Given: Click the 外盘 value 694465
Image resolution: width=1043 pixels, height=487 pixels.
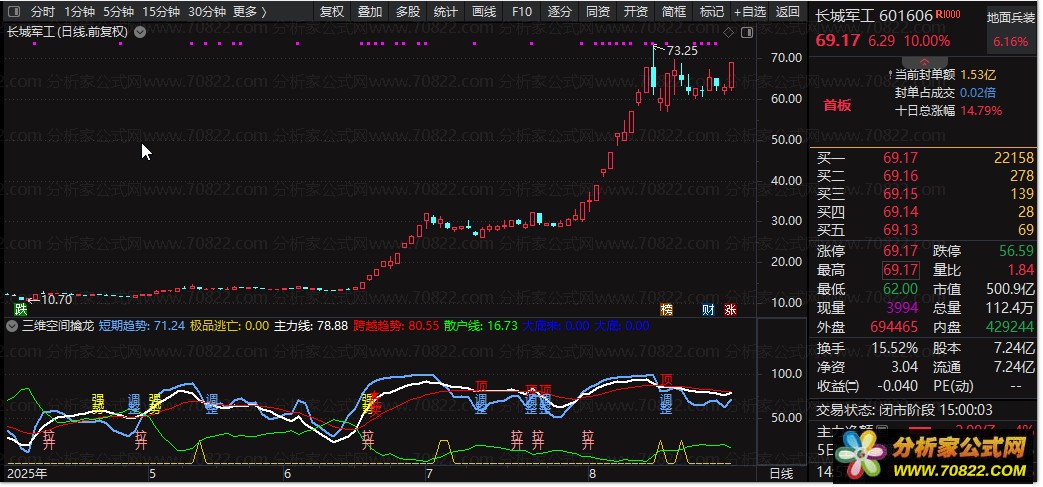Looking at the screenshot, I should tap(894, 327).
